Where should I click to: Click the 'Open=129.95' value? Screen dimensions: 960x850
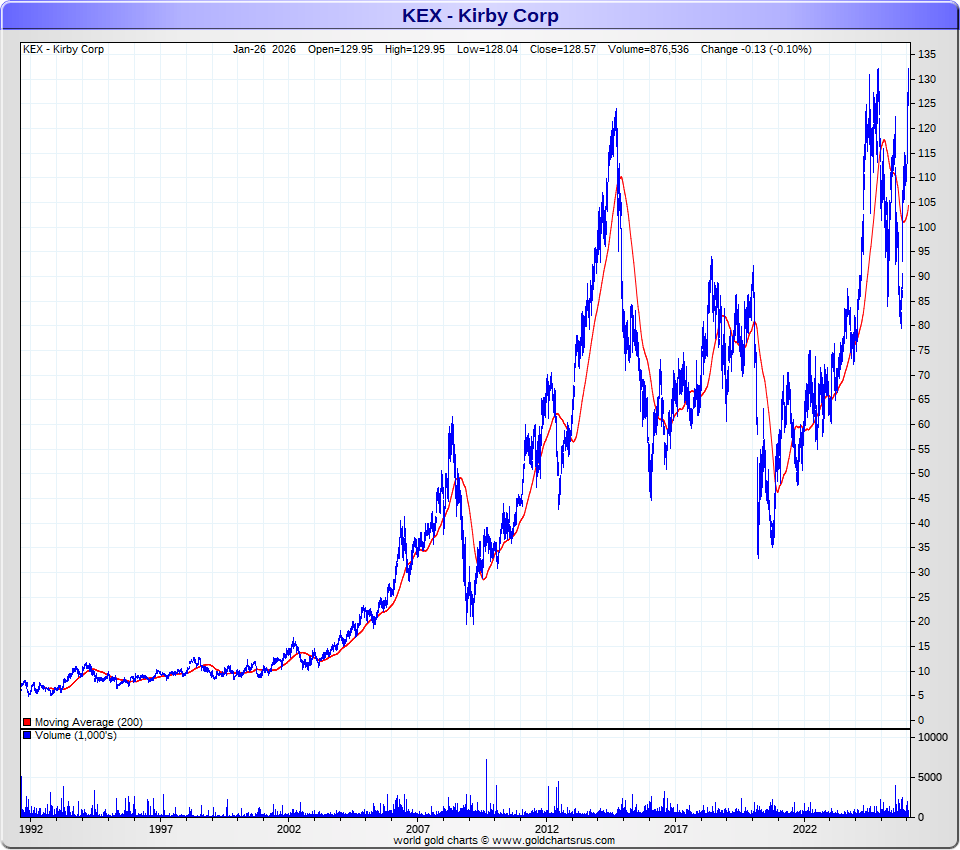pos(340,50)
